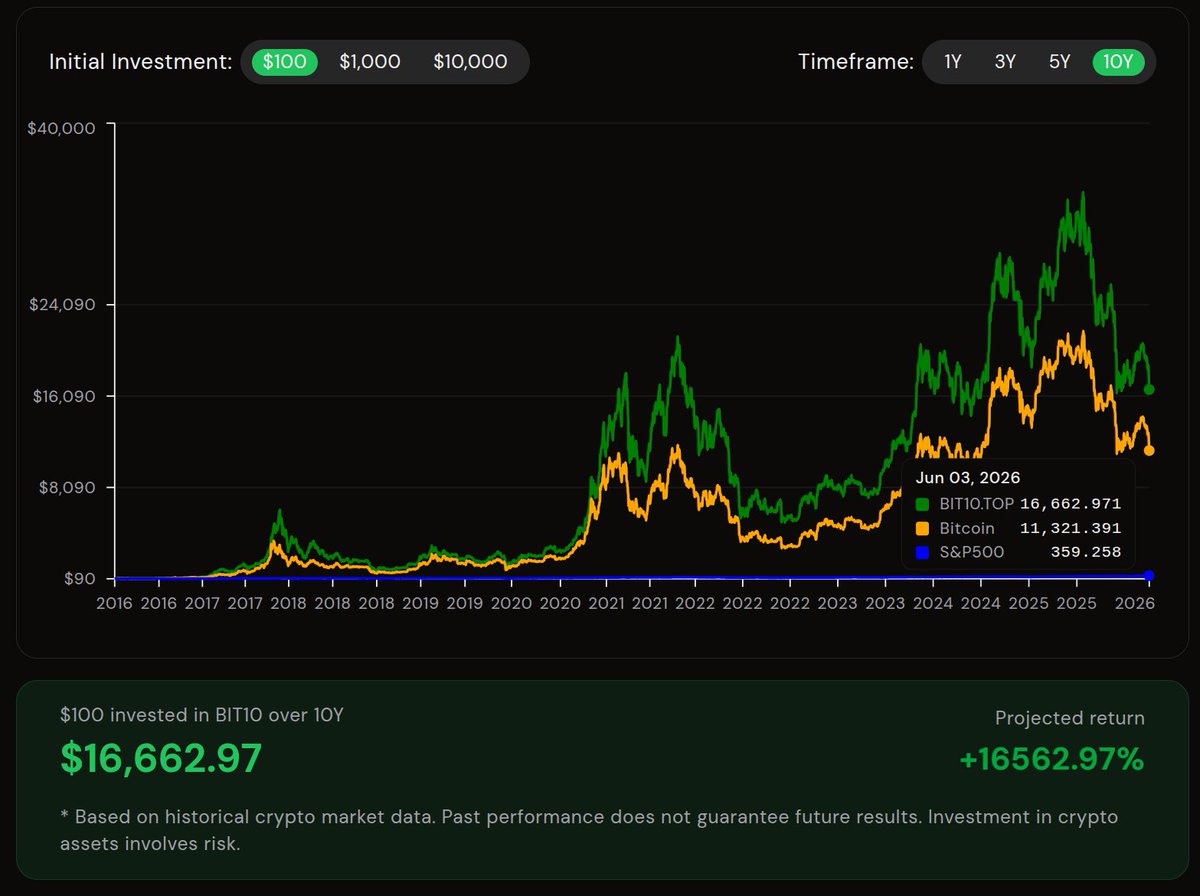Click the Timeframe label

(x=856, y=62)
